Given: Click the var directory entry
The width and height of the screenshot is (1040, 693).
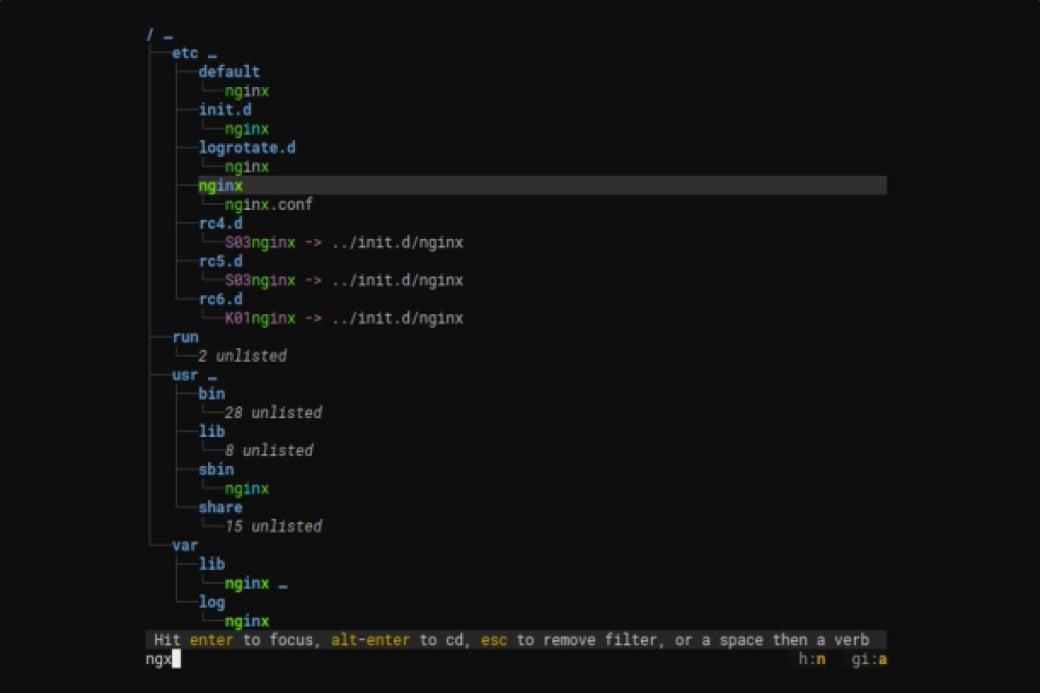Looking at the screenshot, I should point(185,546).
